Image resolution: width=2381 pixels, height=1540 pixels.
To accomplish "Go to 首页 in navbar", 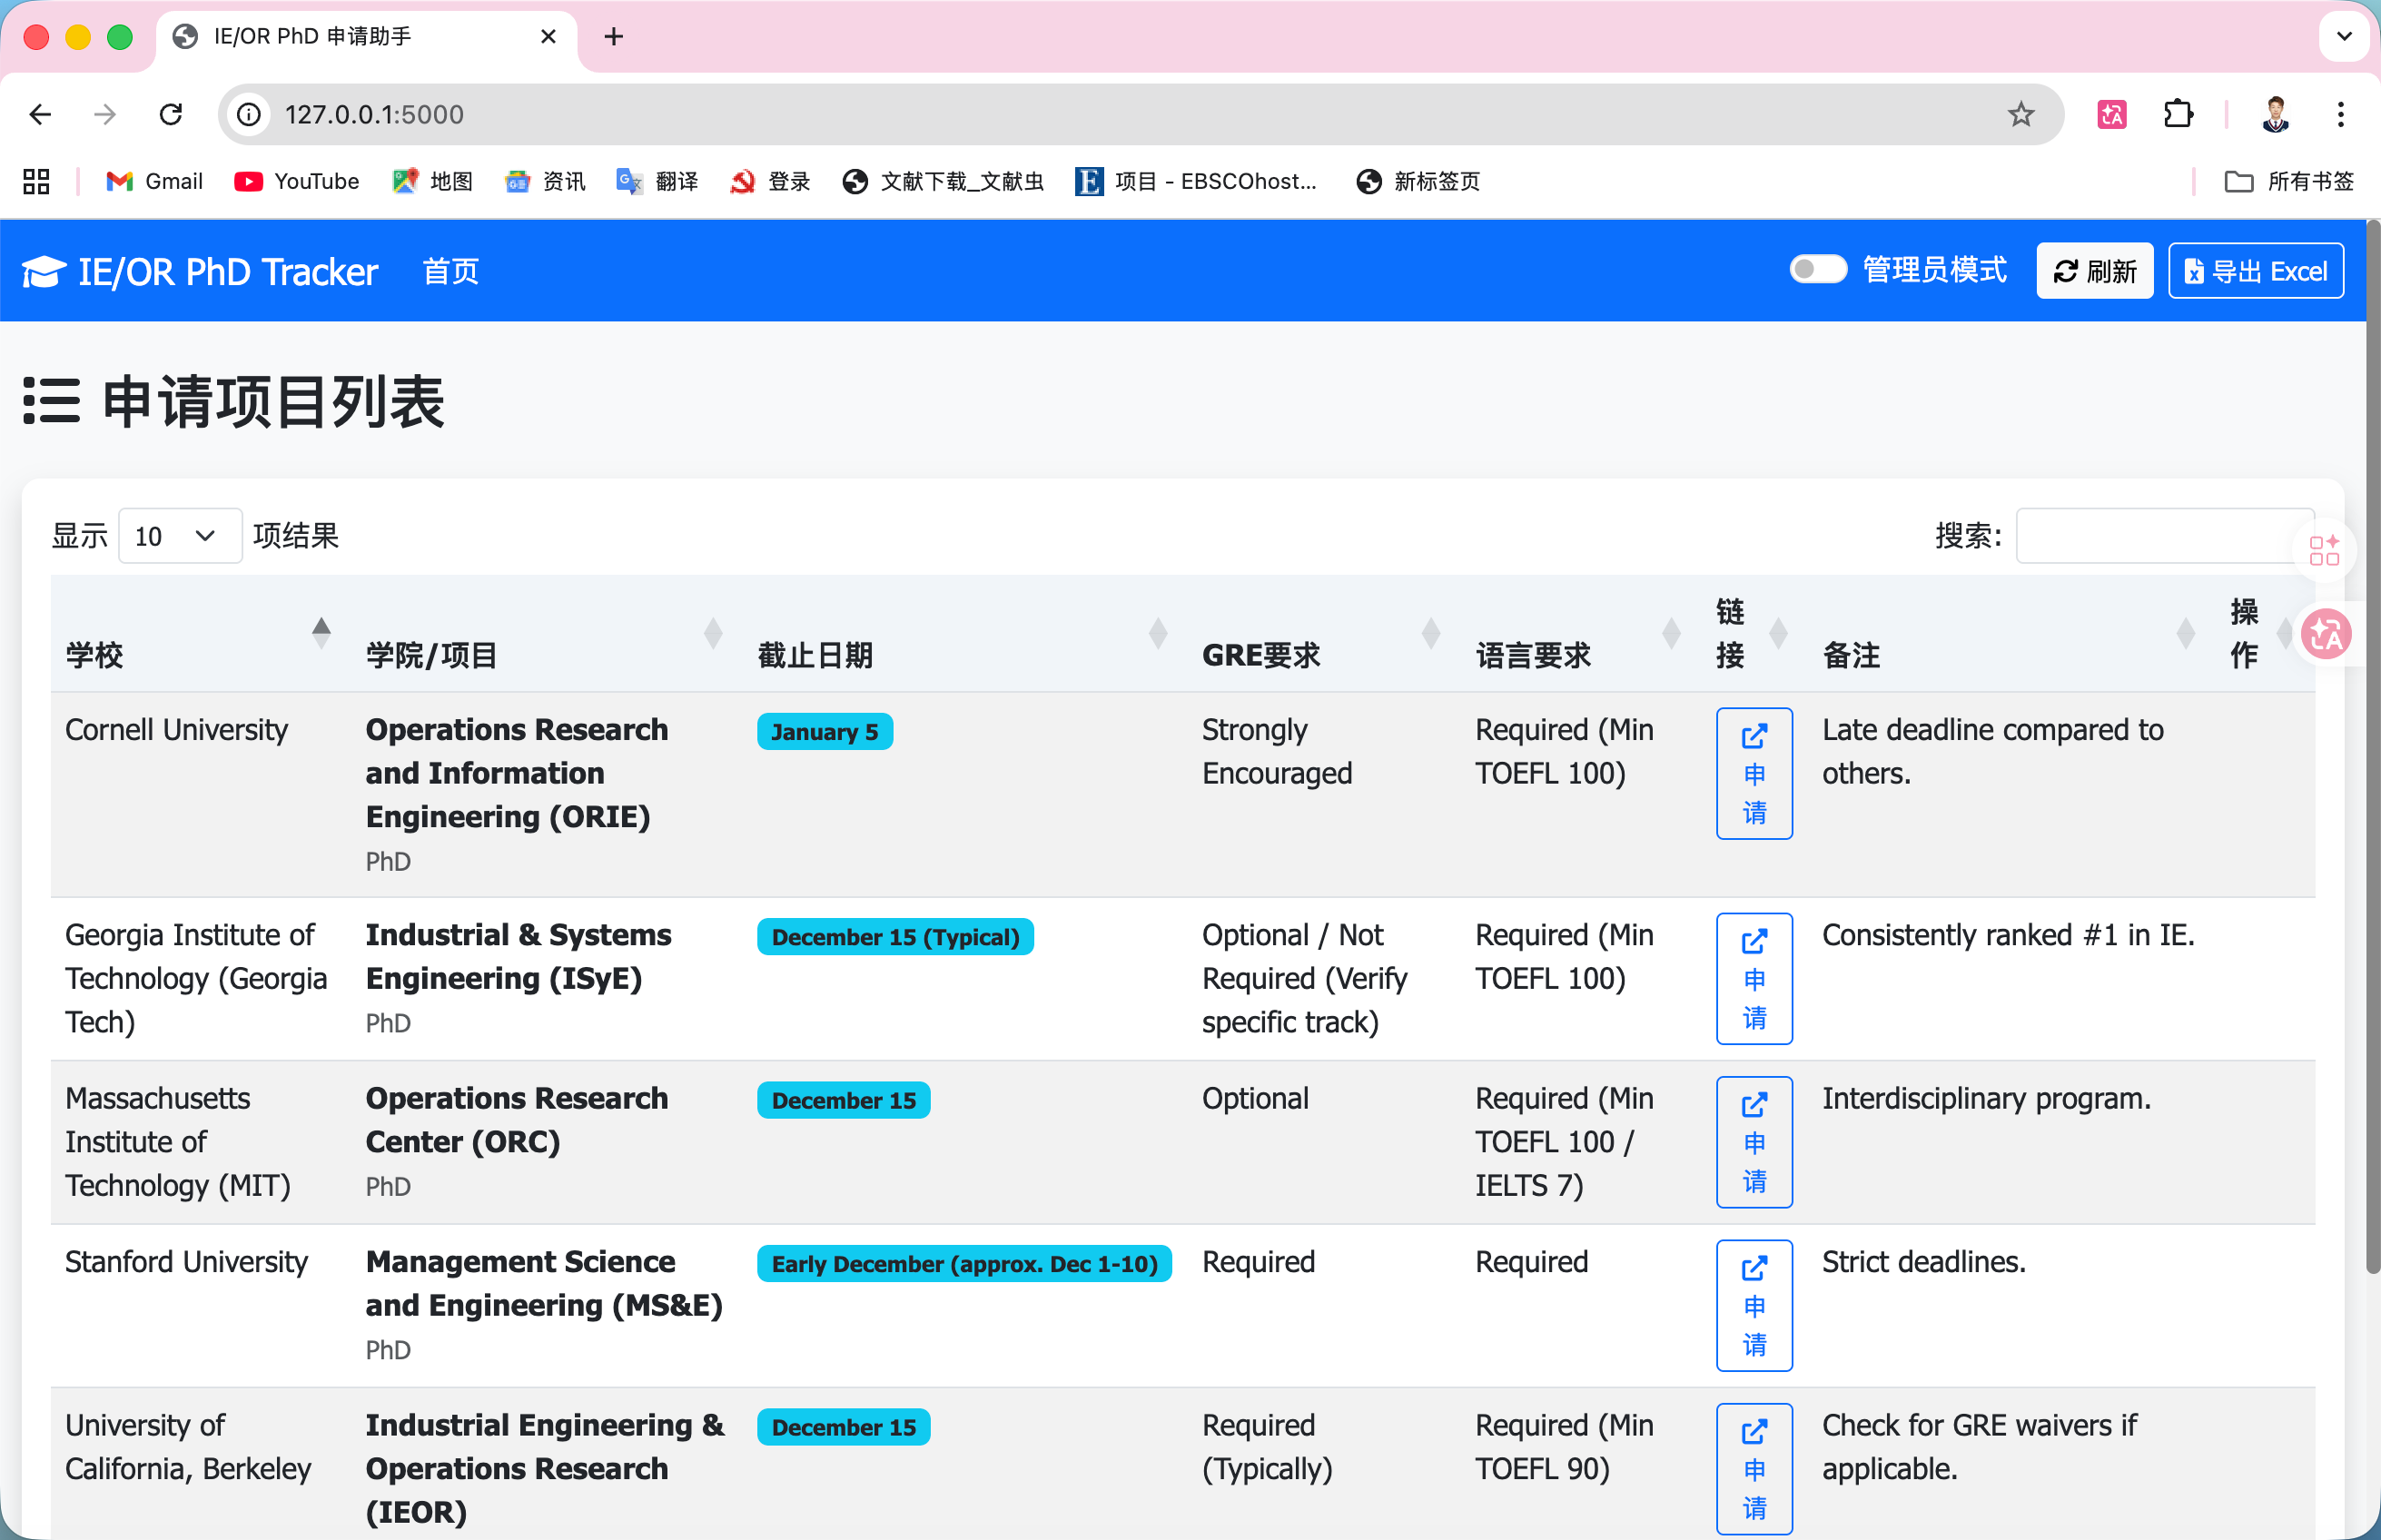I will pyautogui.click(x=451, y=272).
